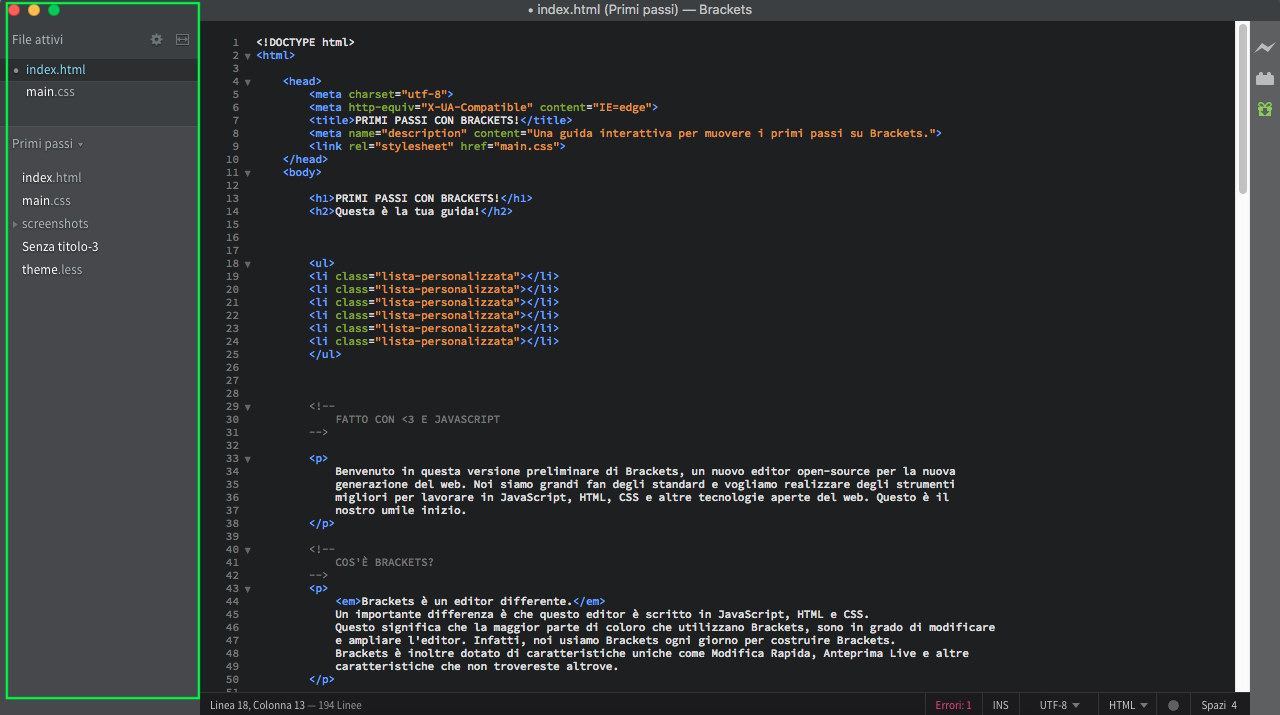Open theme.less from the project tree
1280x715 pixels.
click(52, 270)
